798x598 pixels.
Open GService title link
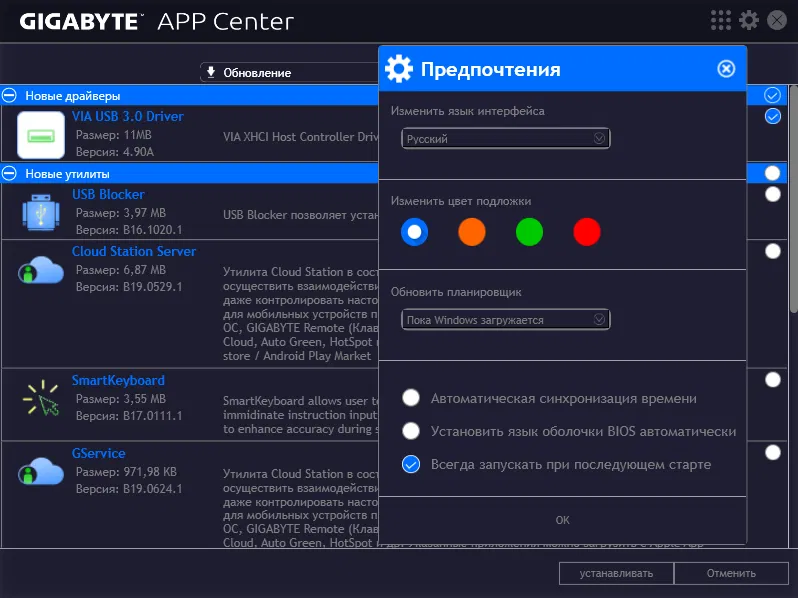tap(98, 453)
